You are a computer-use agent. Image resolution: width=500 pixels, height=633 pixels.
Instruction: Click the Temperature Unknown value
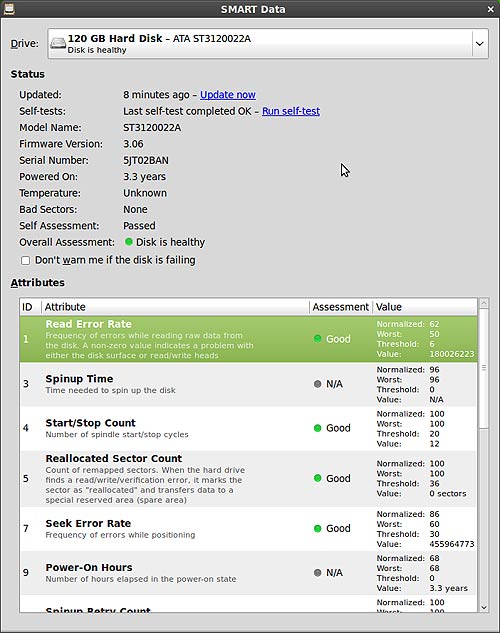[145, 193]
